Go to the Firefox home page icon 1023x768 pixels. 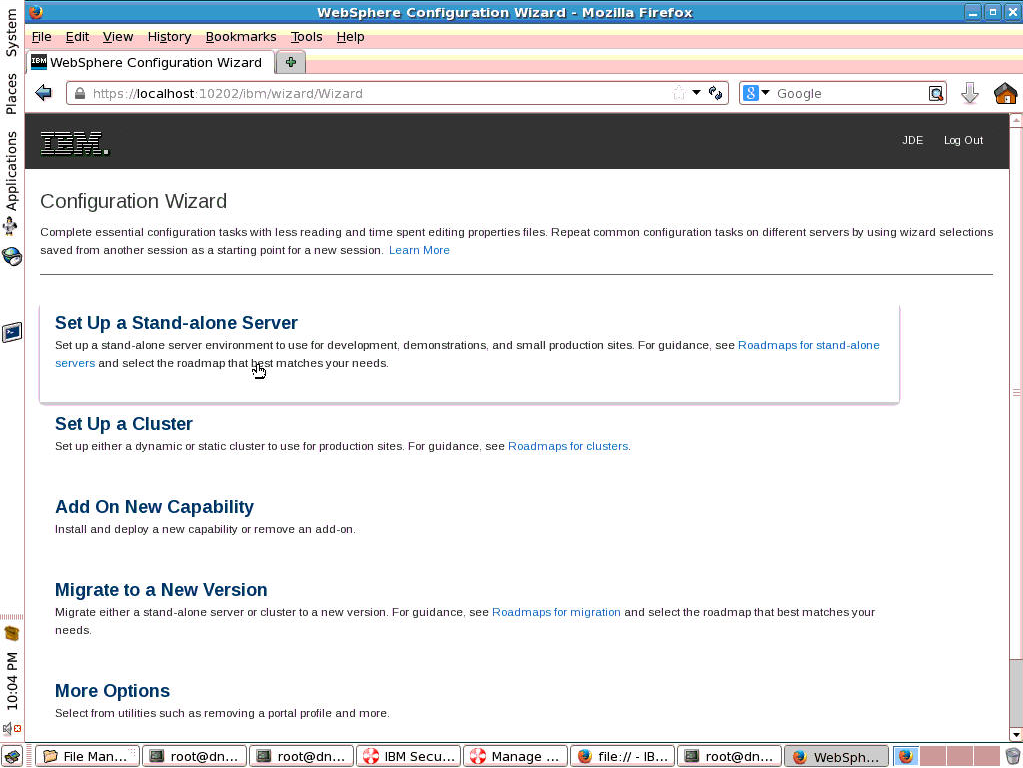[x=1005, y=93]
